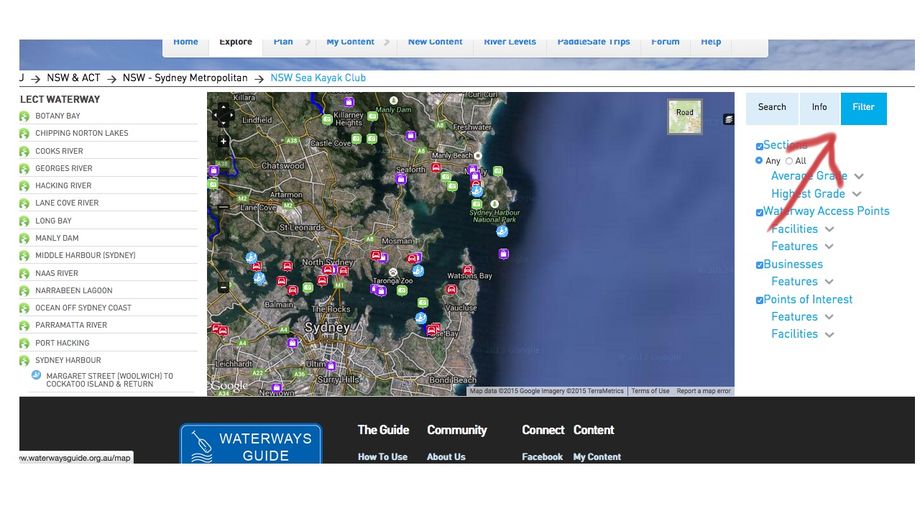This screenshot has height=506, width=920.
Task: Uncheck the Sections checkbox
Action: [759, 146]
